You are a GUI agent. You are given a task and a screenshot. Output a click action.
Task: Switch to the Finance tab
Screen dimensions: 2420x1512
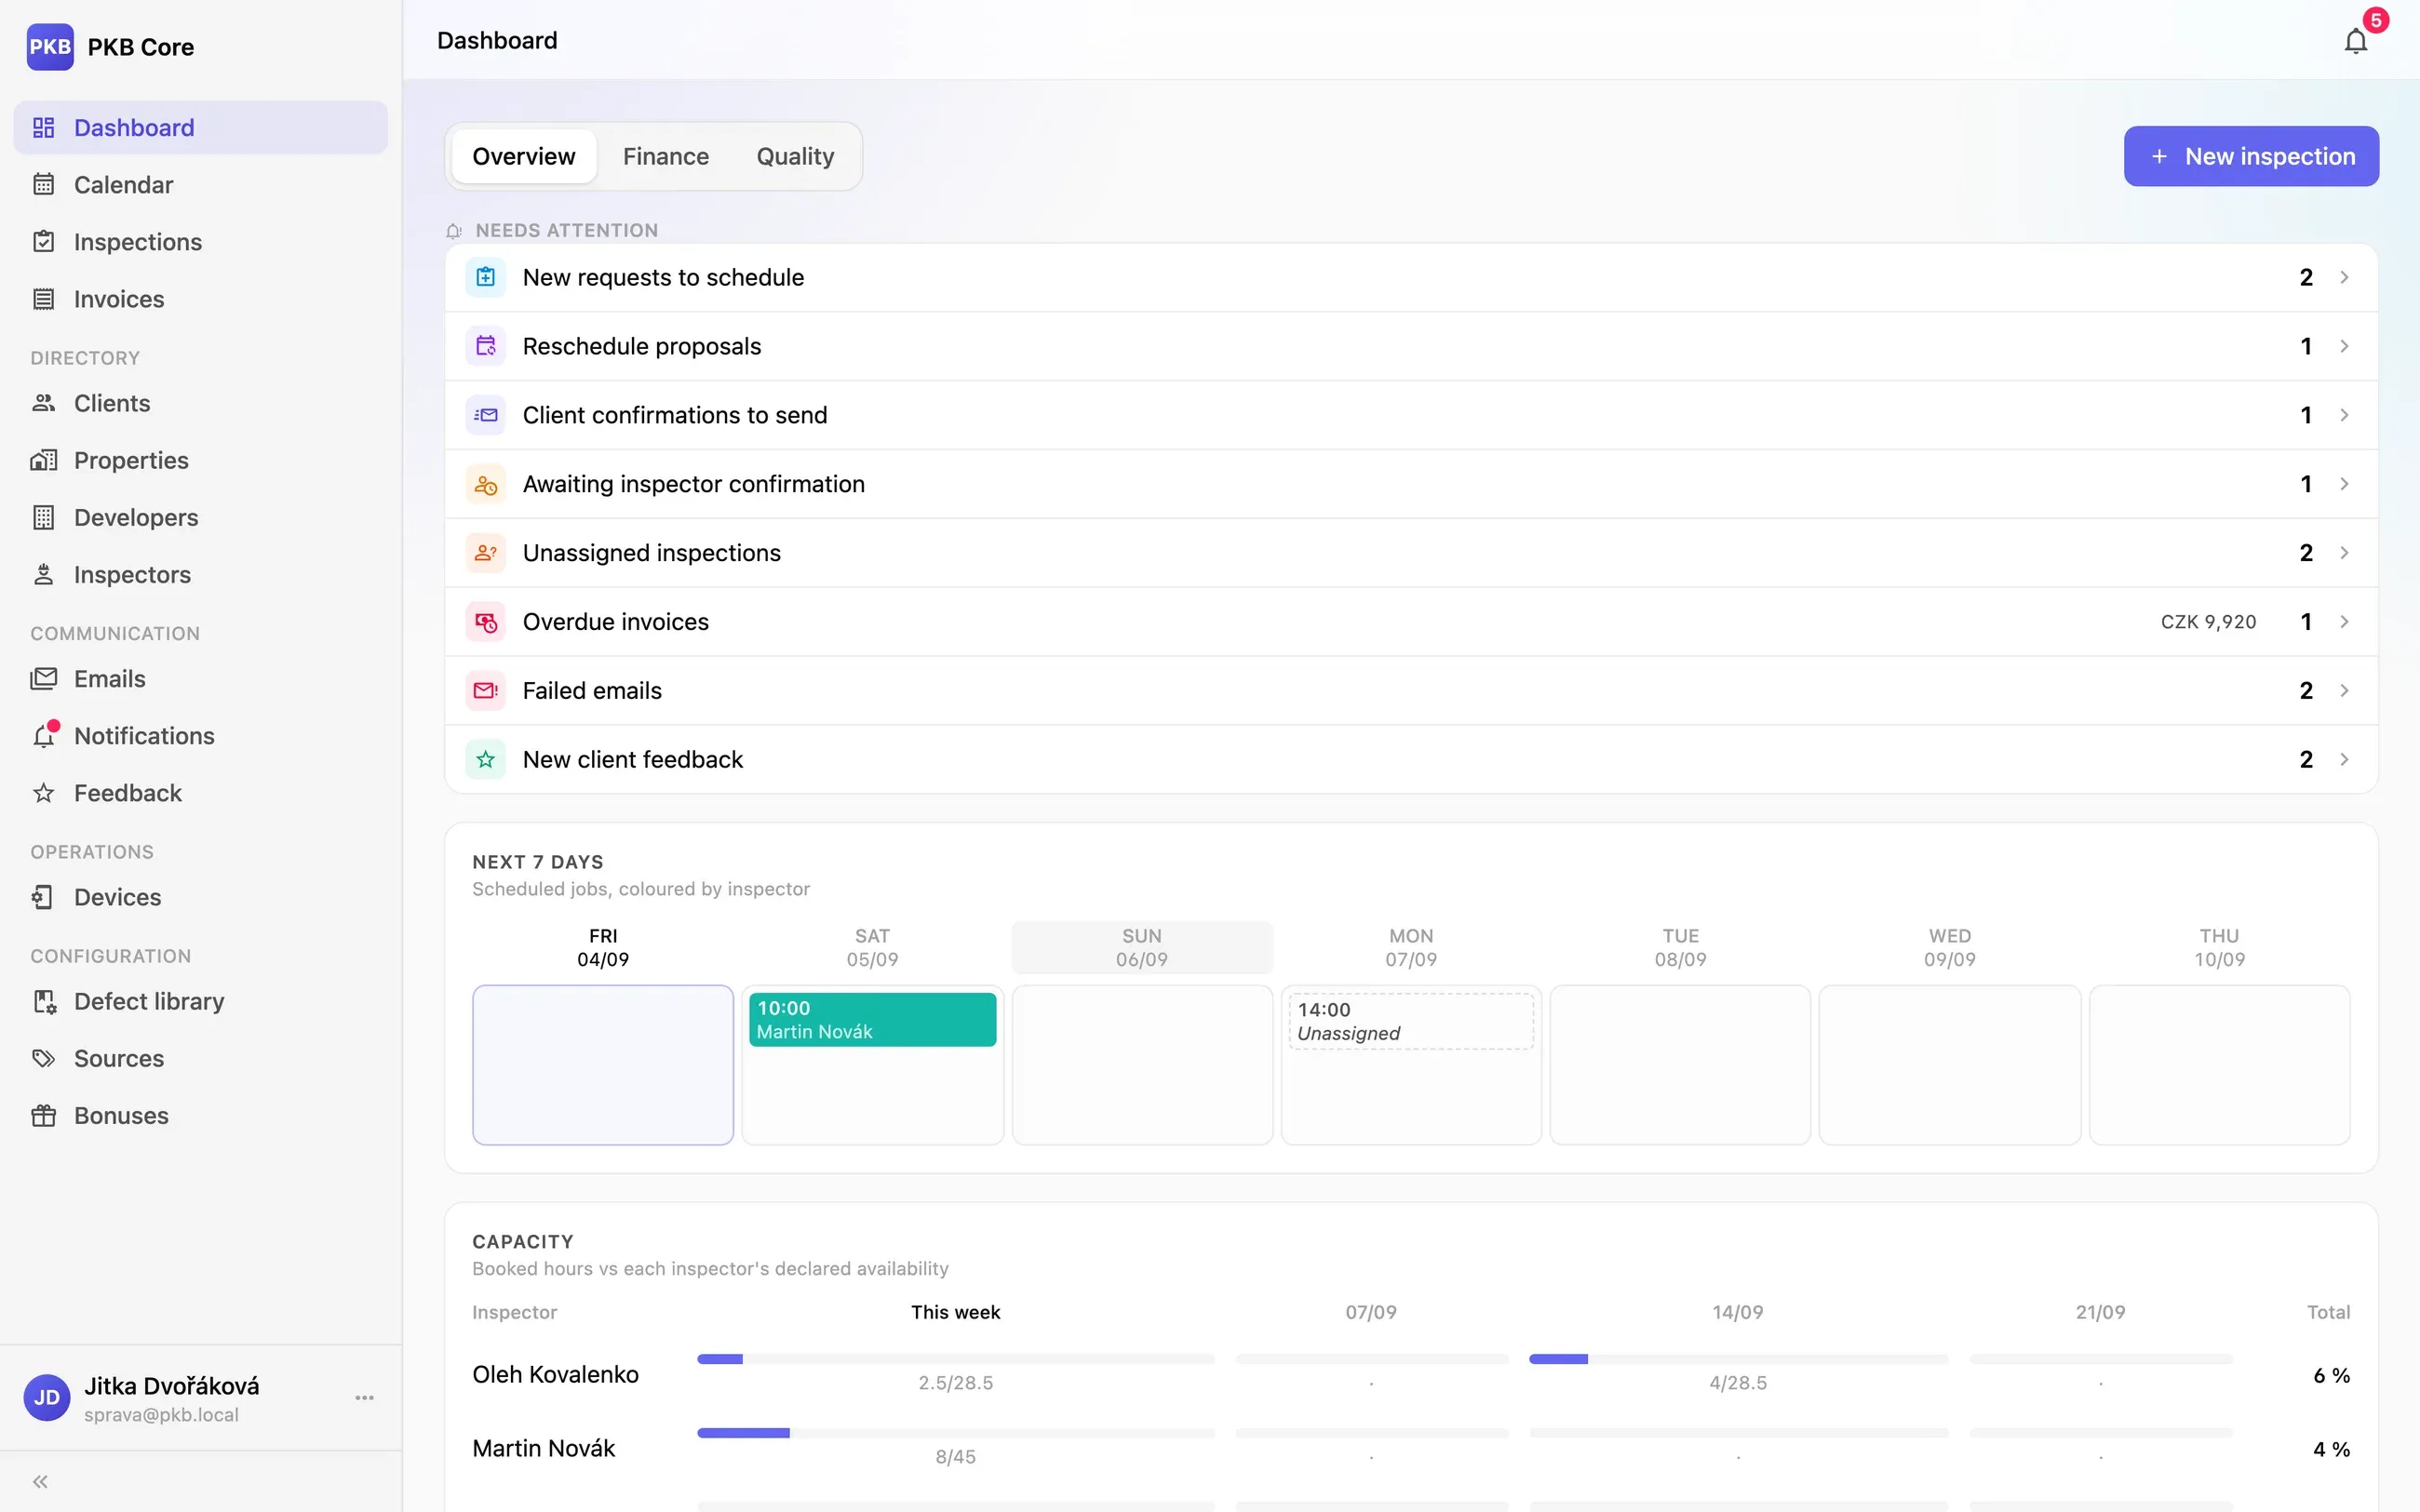click(x=666, y=157)
